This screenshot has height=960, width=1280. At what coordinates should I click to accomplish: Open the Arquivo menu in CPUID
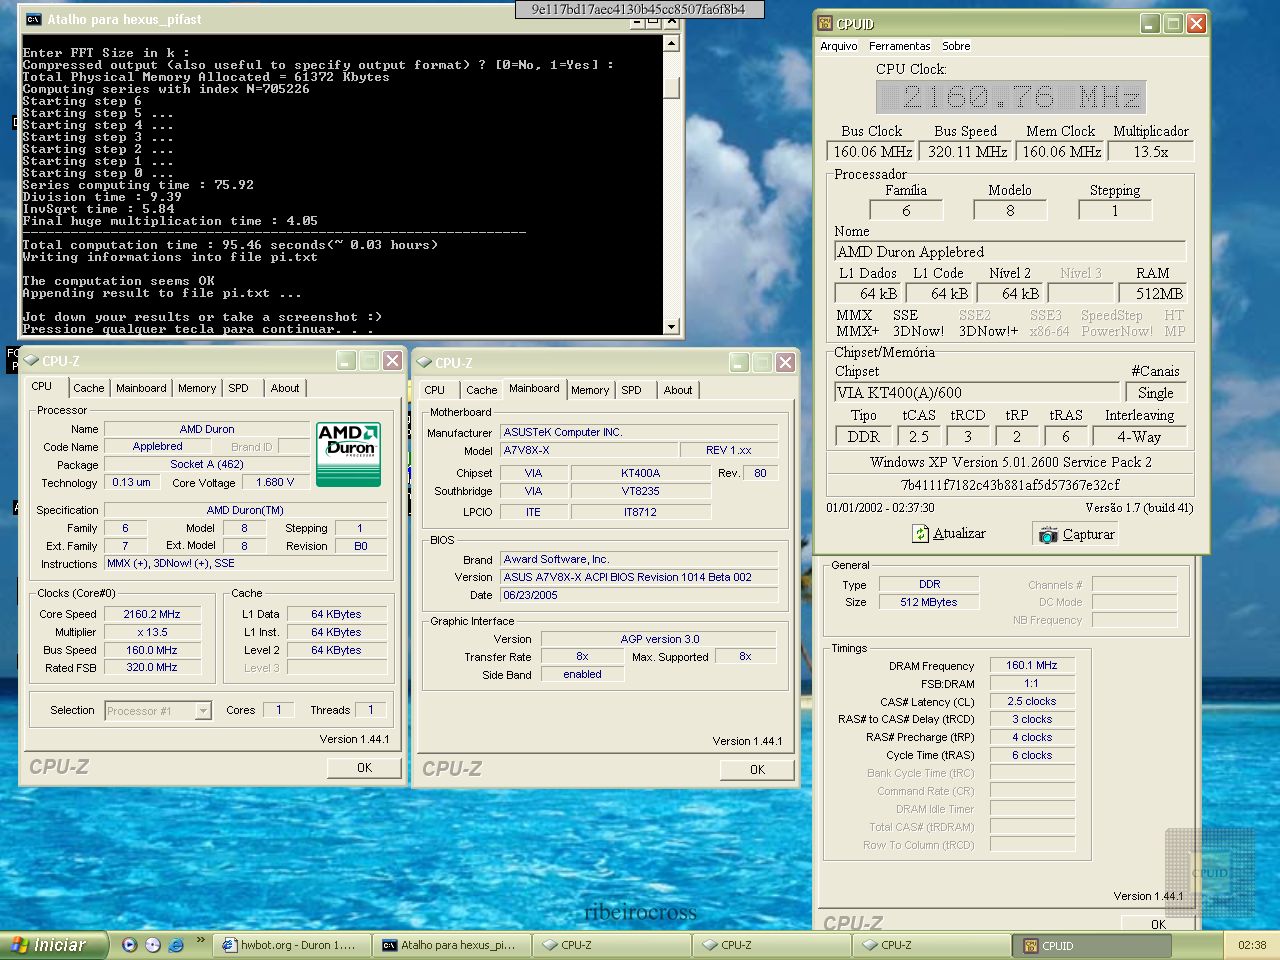[839, 46]
